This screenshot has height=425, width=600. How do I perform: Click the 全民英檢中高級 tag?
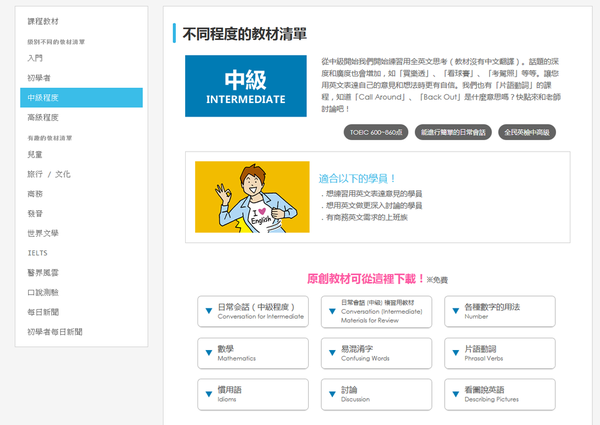click(527, 132)
